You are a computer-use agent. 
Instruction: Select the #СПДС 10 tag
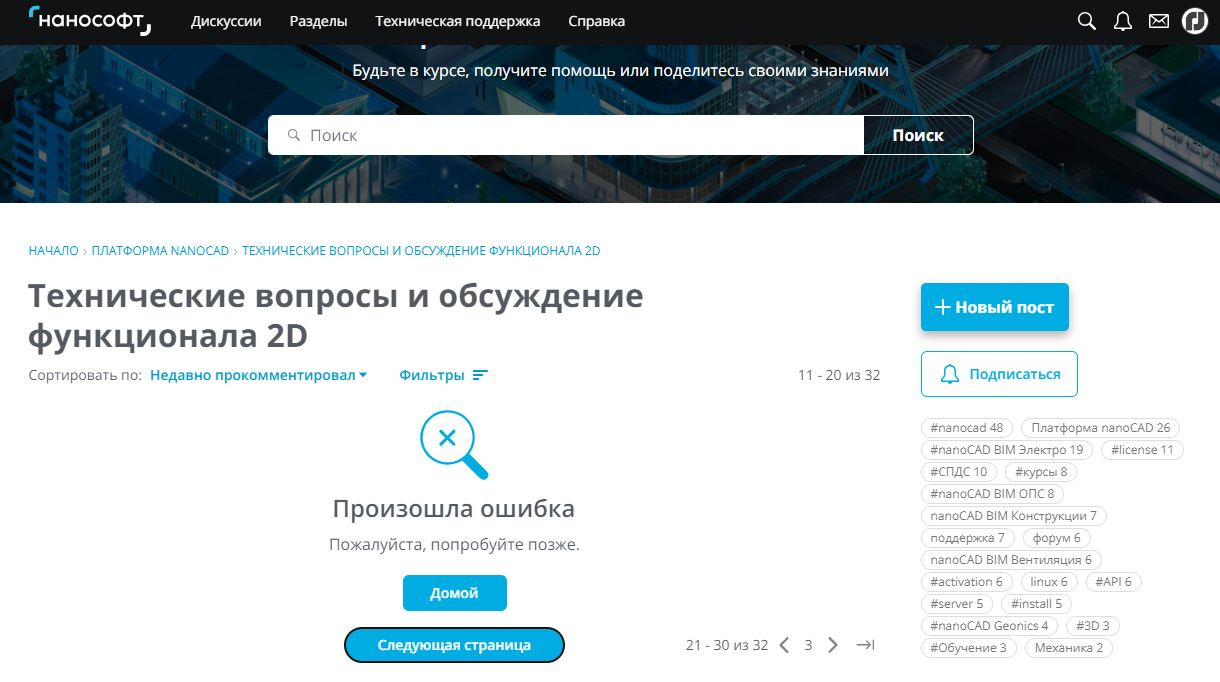[x=959, y=472]
